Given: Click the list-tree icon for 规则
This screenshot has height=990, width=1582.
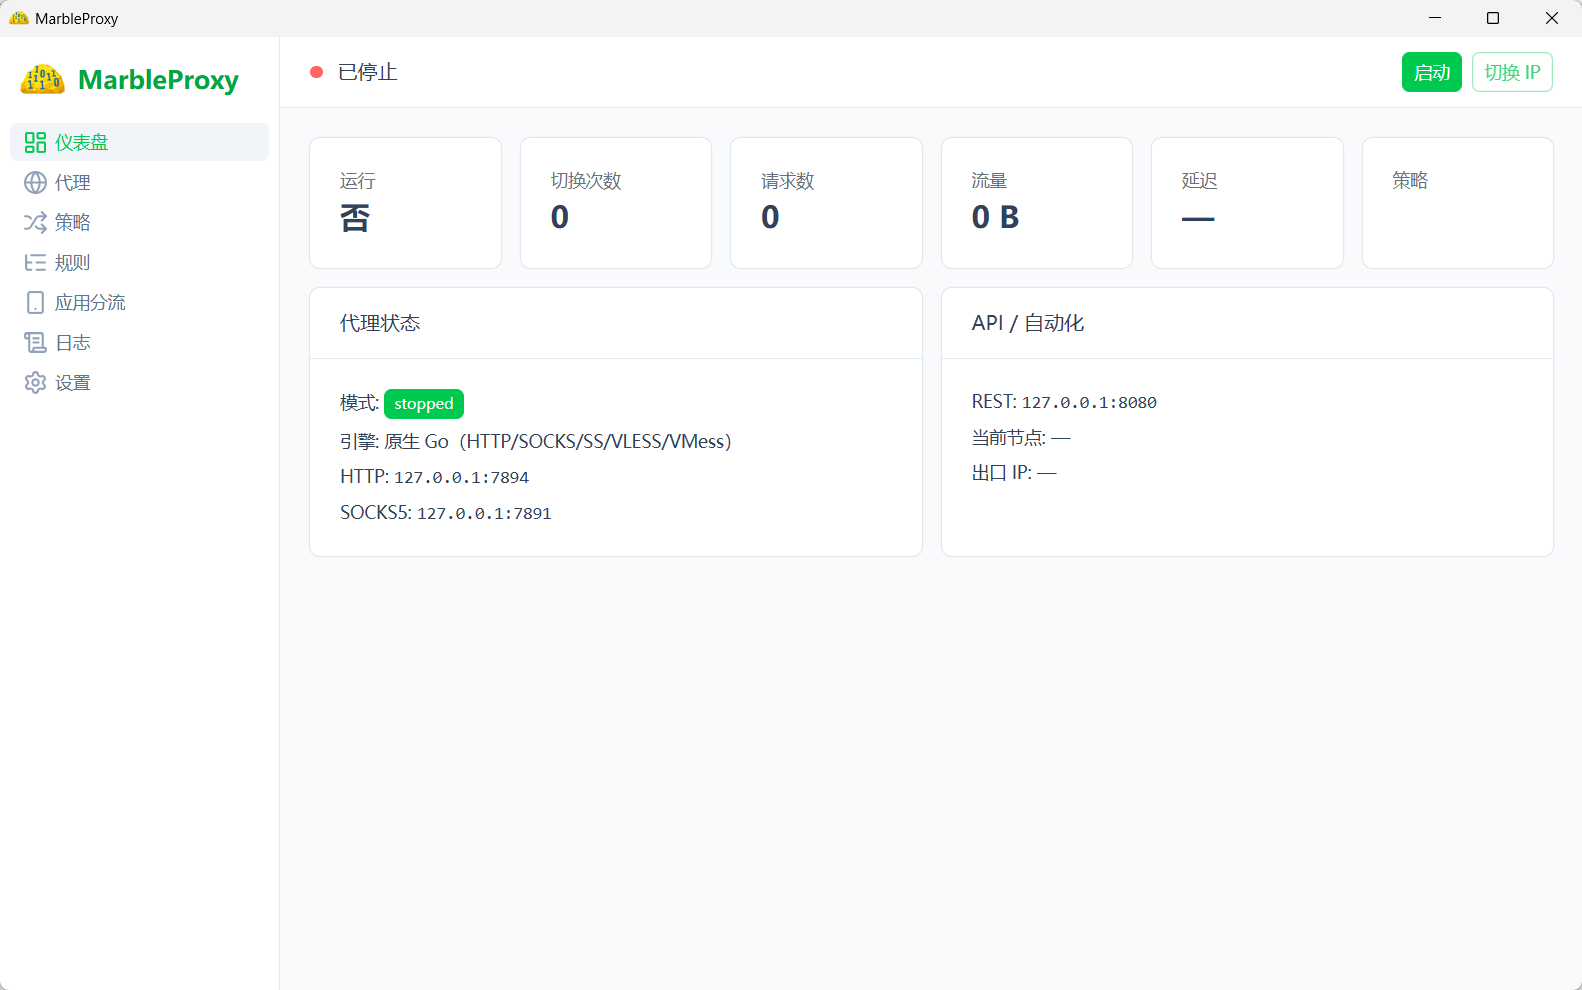Looking at the screenshot, I should (35, 262).
